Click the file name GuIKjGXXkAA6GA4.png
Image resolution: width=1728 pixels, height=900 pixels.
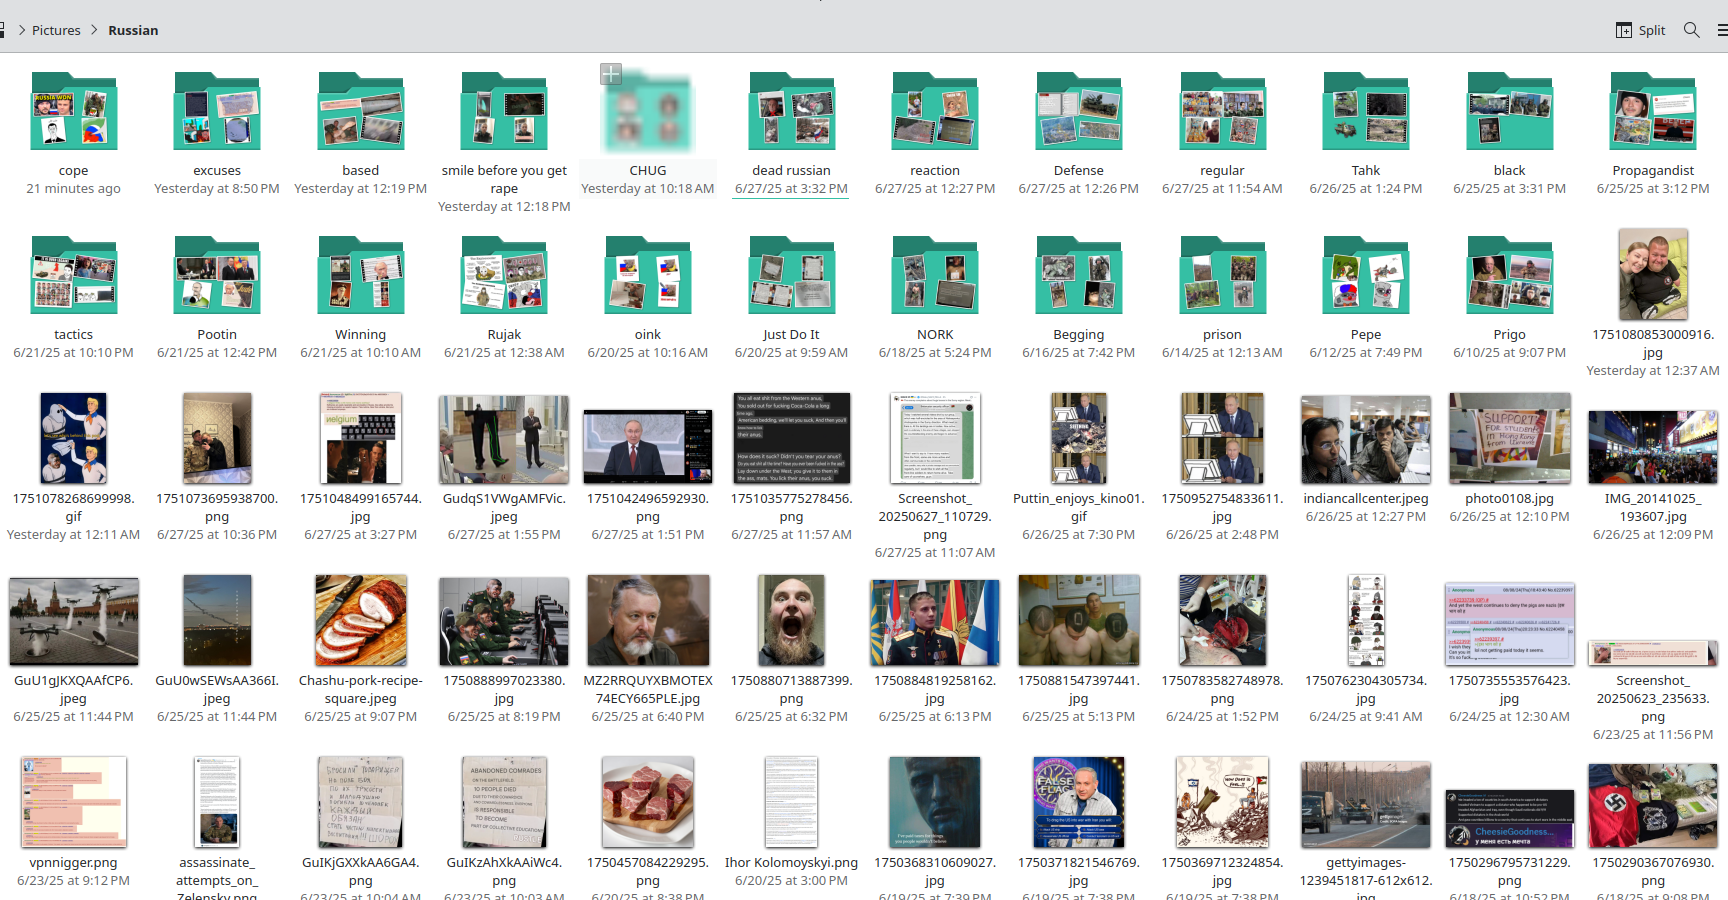tap(361, 871)
